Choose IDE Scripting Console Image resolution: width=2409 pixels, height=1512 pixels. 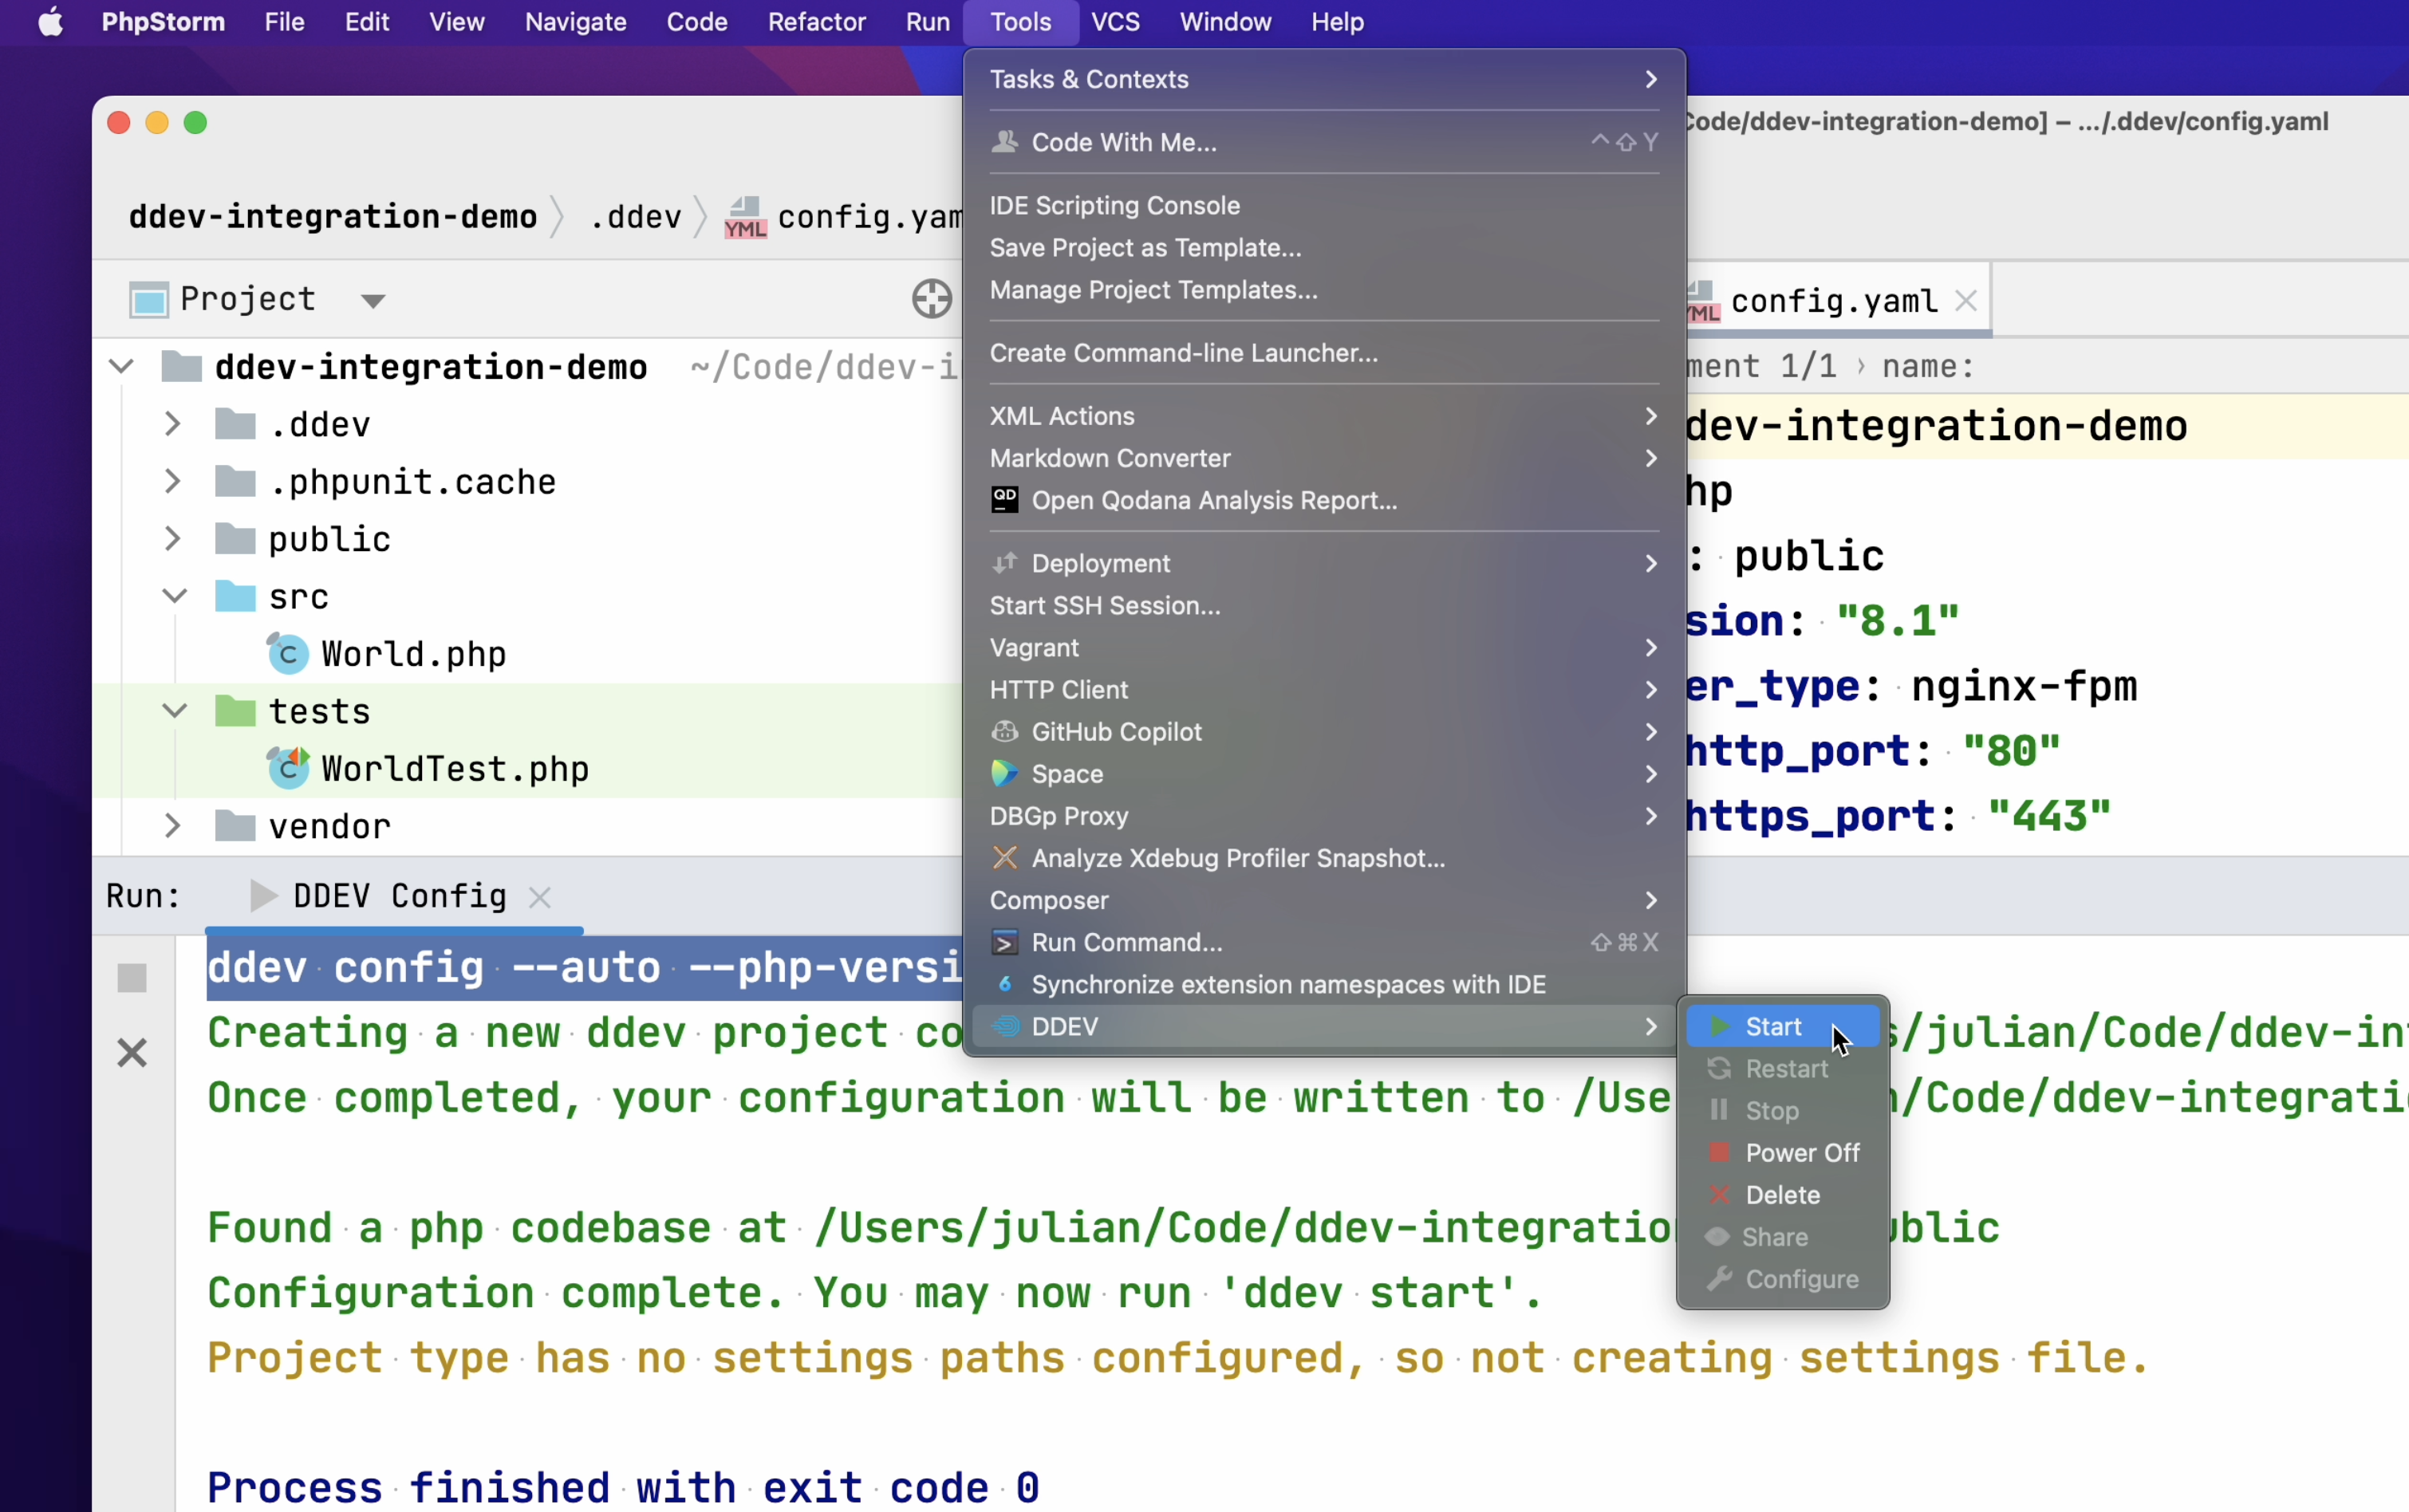[x=1324, y=205]
